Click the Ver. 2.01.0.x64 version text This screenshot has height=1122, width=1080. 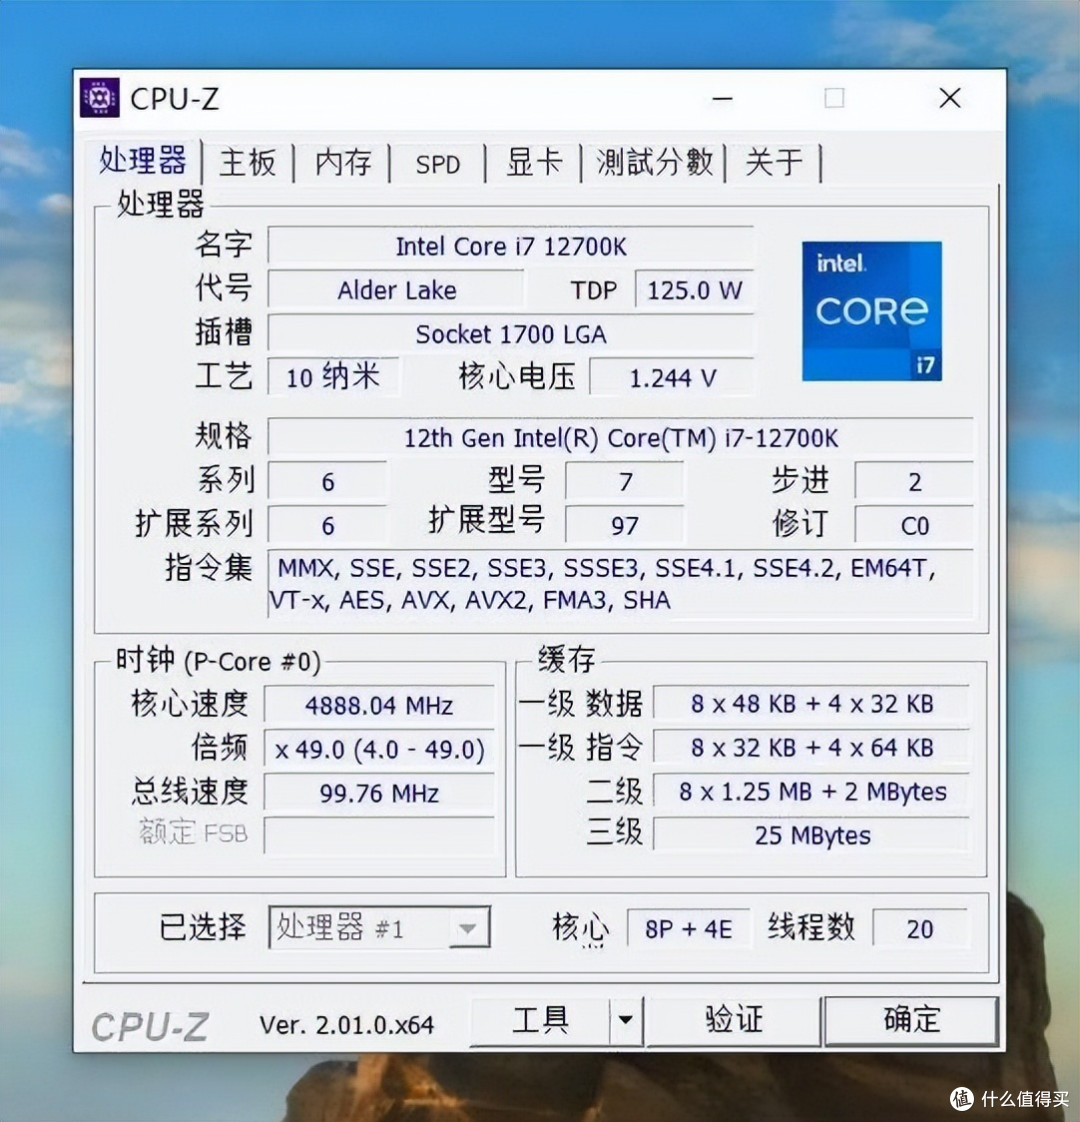tap(346, 1025)
